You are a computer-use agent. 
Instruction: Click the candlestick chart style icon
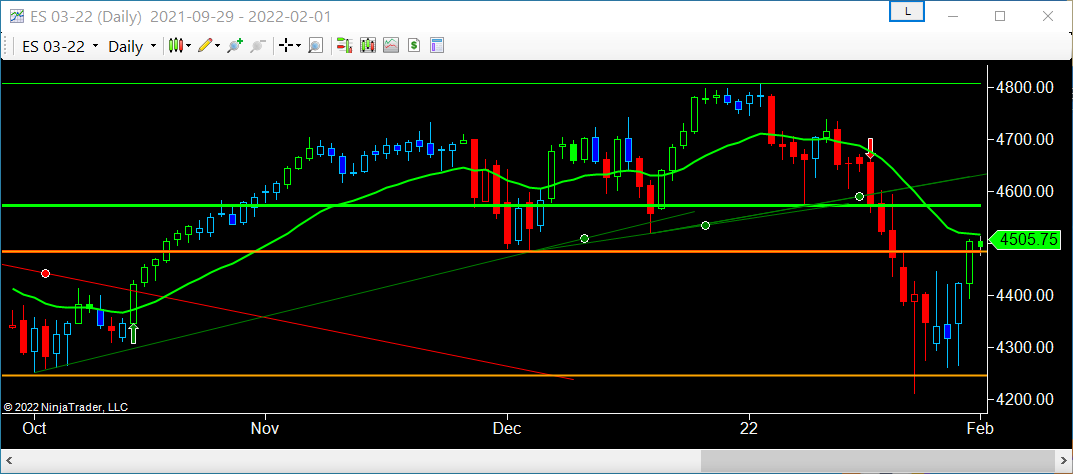point(176,46)
